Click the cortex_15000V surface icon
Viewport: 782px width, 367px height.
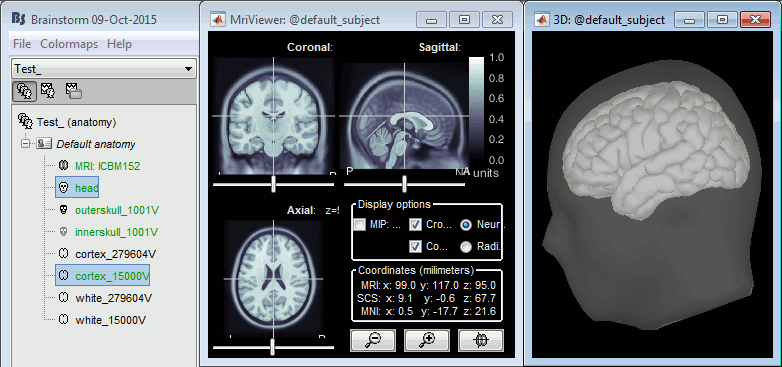coord(63,276)
